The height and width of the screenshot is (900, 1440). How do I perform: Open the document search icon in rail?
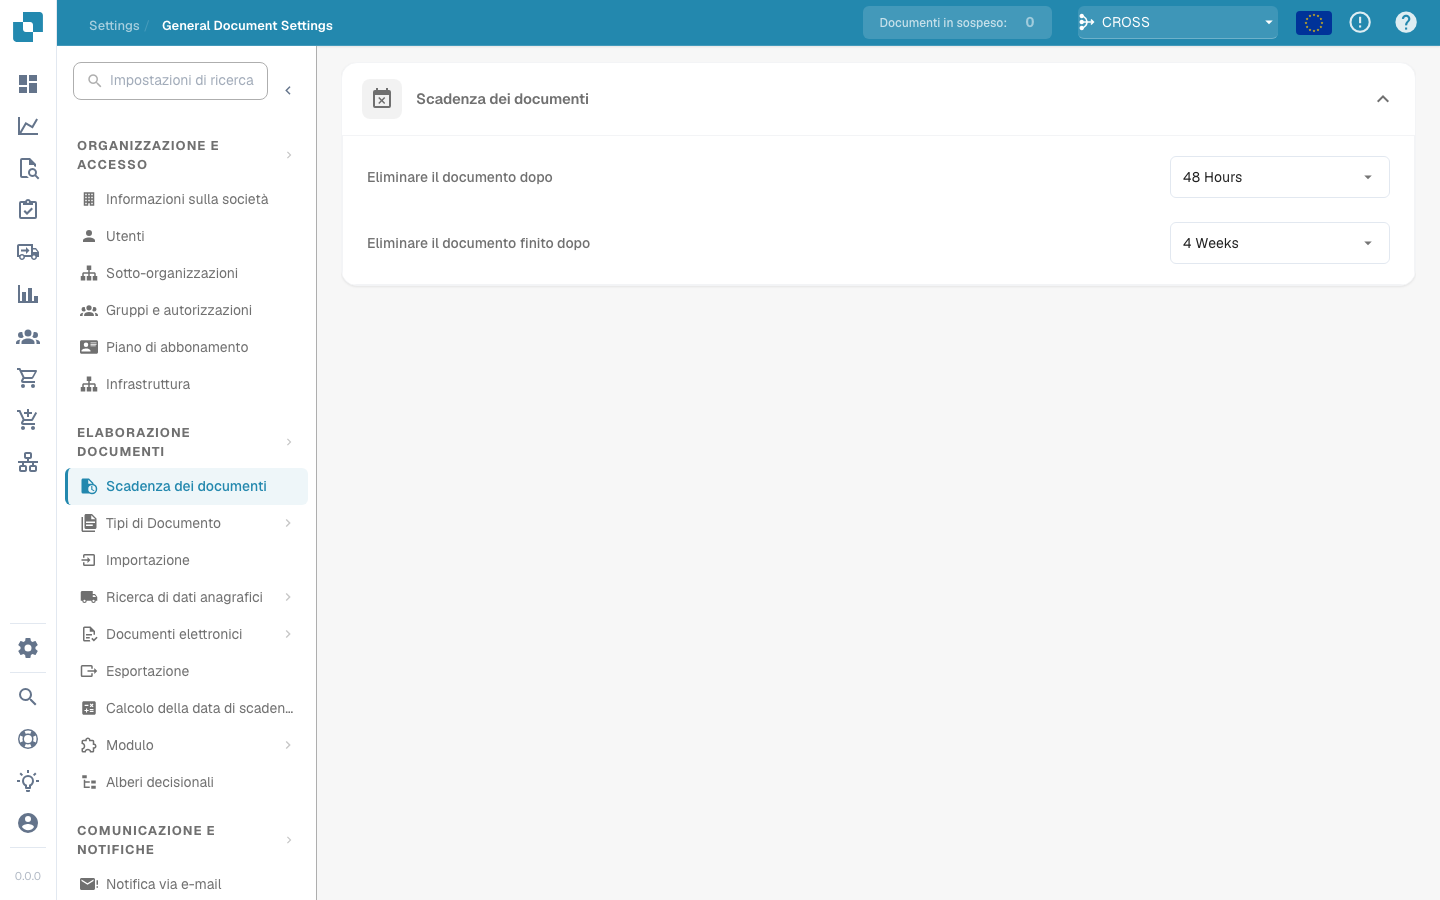point(28,168)
